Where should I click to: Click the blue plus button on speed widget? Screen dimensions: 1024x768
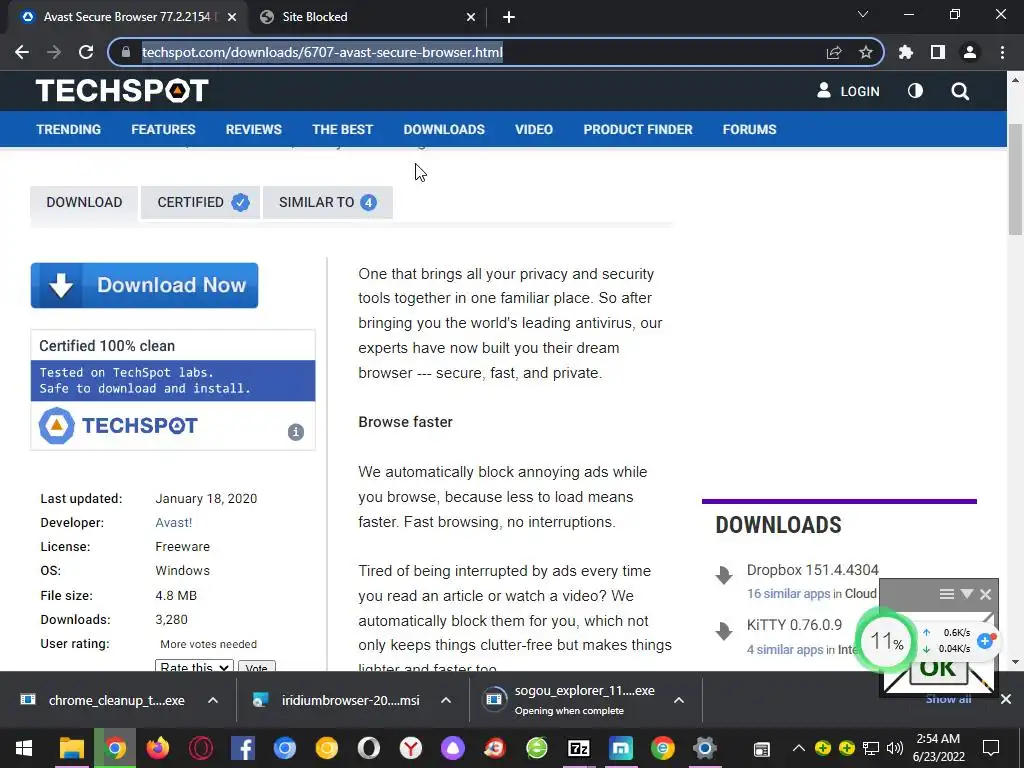[x=985, y=641]
